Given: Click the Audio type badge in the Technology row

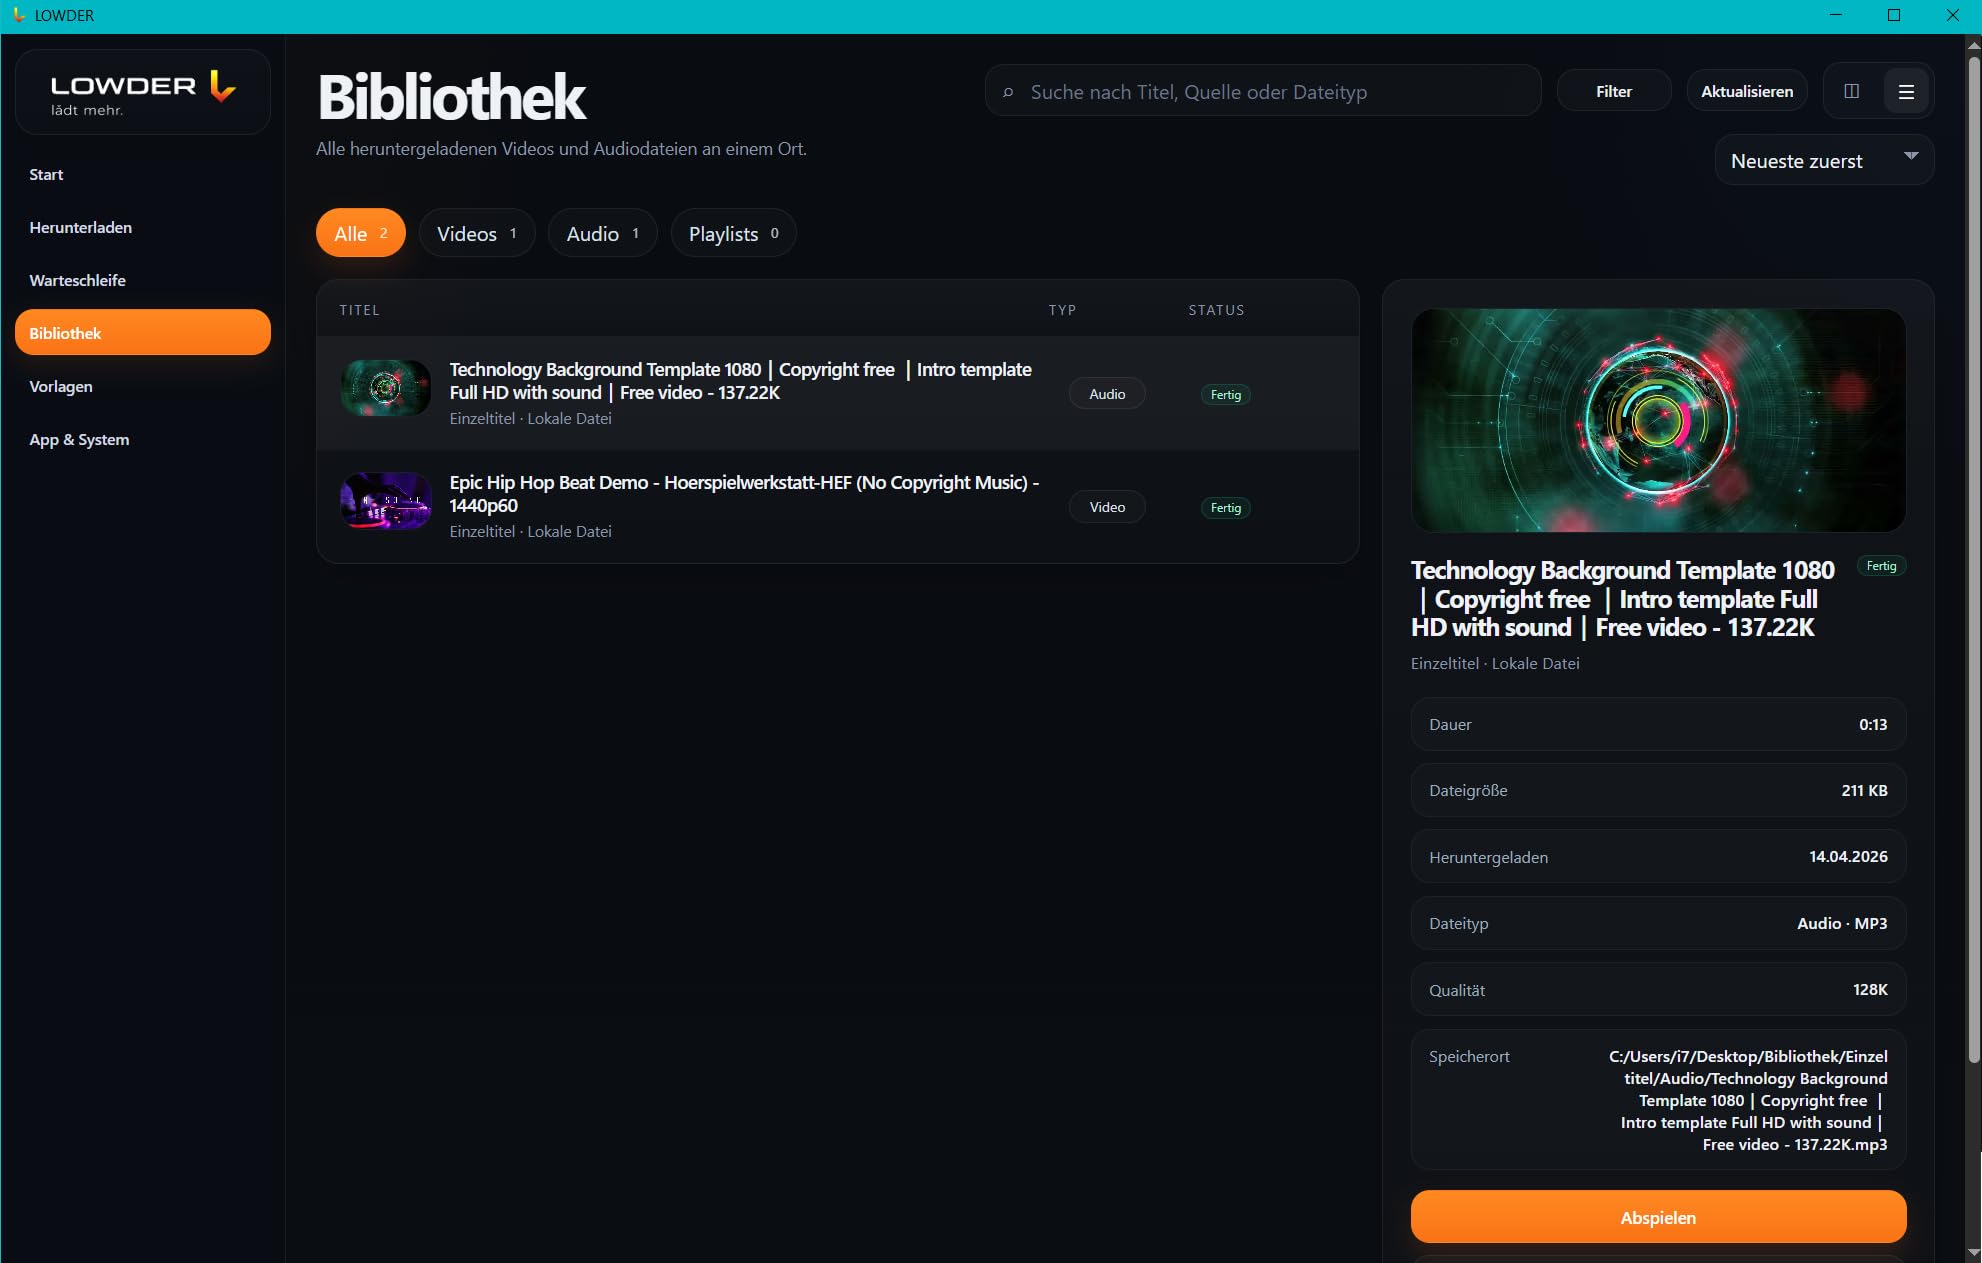Looking at the screenshot, I should (1107, 394).
